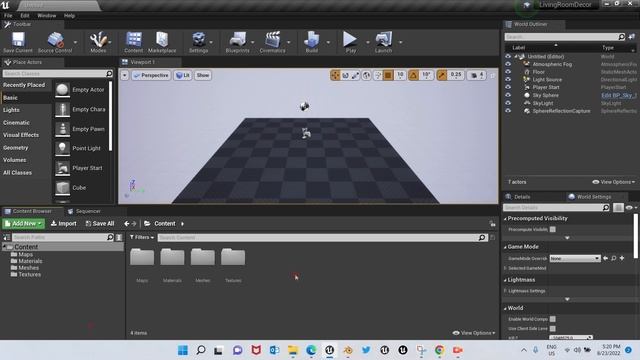The image size is (640, 360).
Task: Toggle rotation snapping in the viewport
Action: (413, 75)
